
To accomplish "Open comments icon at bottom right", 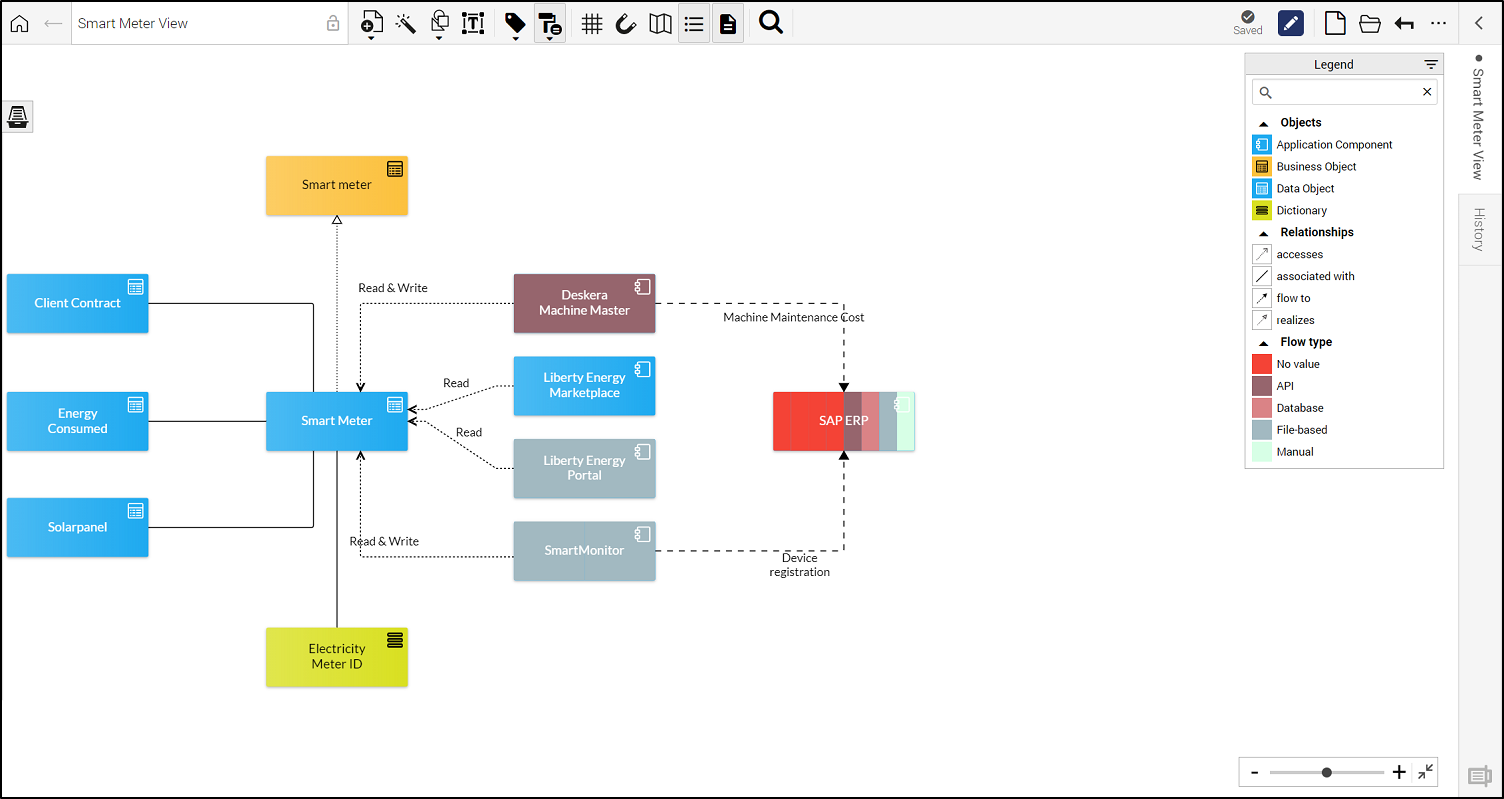I will pyautogui.click(x=1479, y=776).
